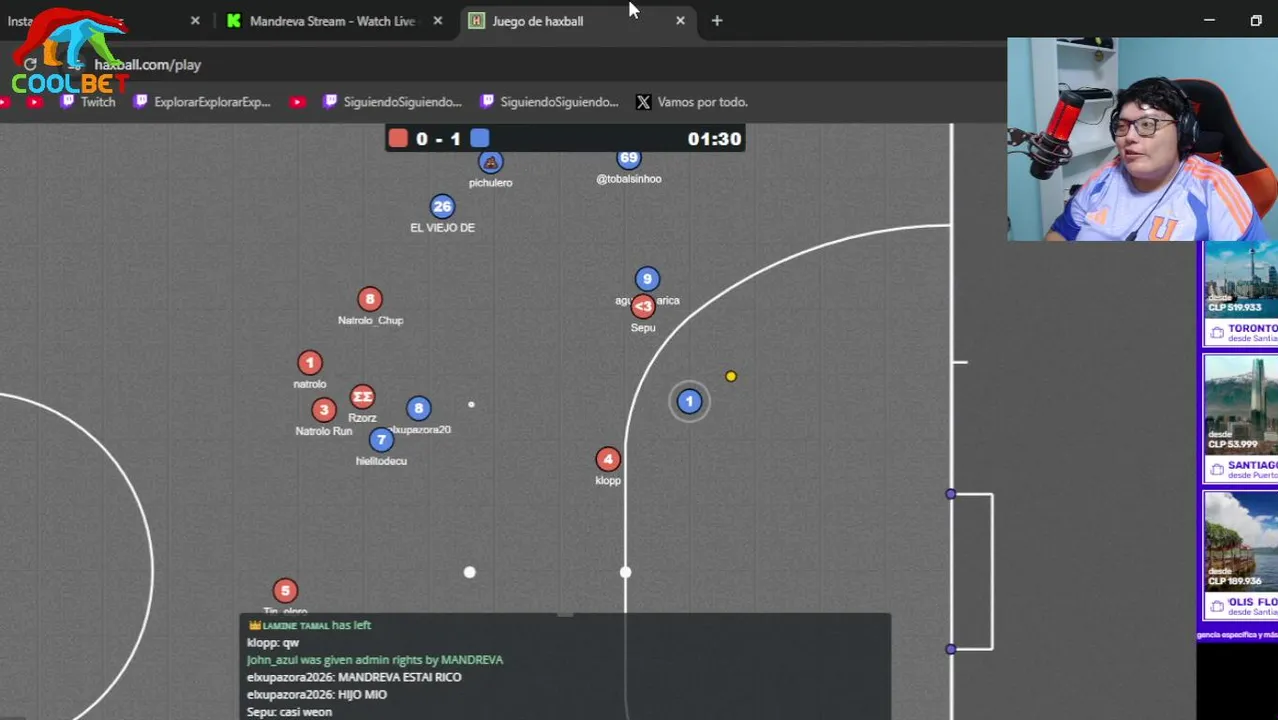
Task: Click the penalty arc white marker dot
Action: 625,572
